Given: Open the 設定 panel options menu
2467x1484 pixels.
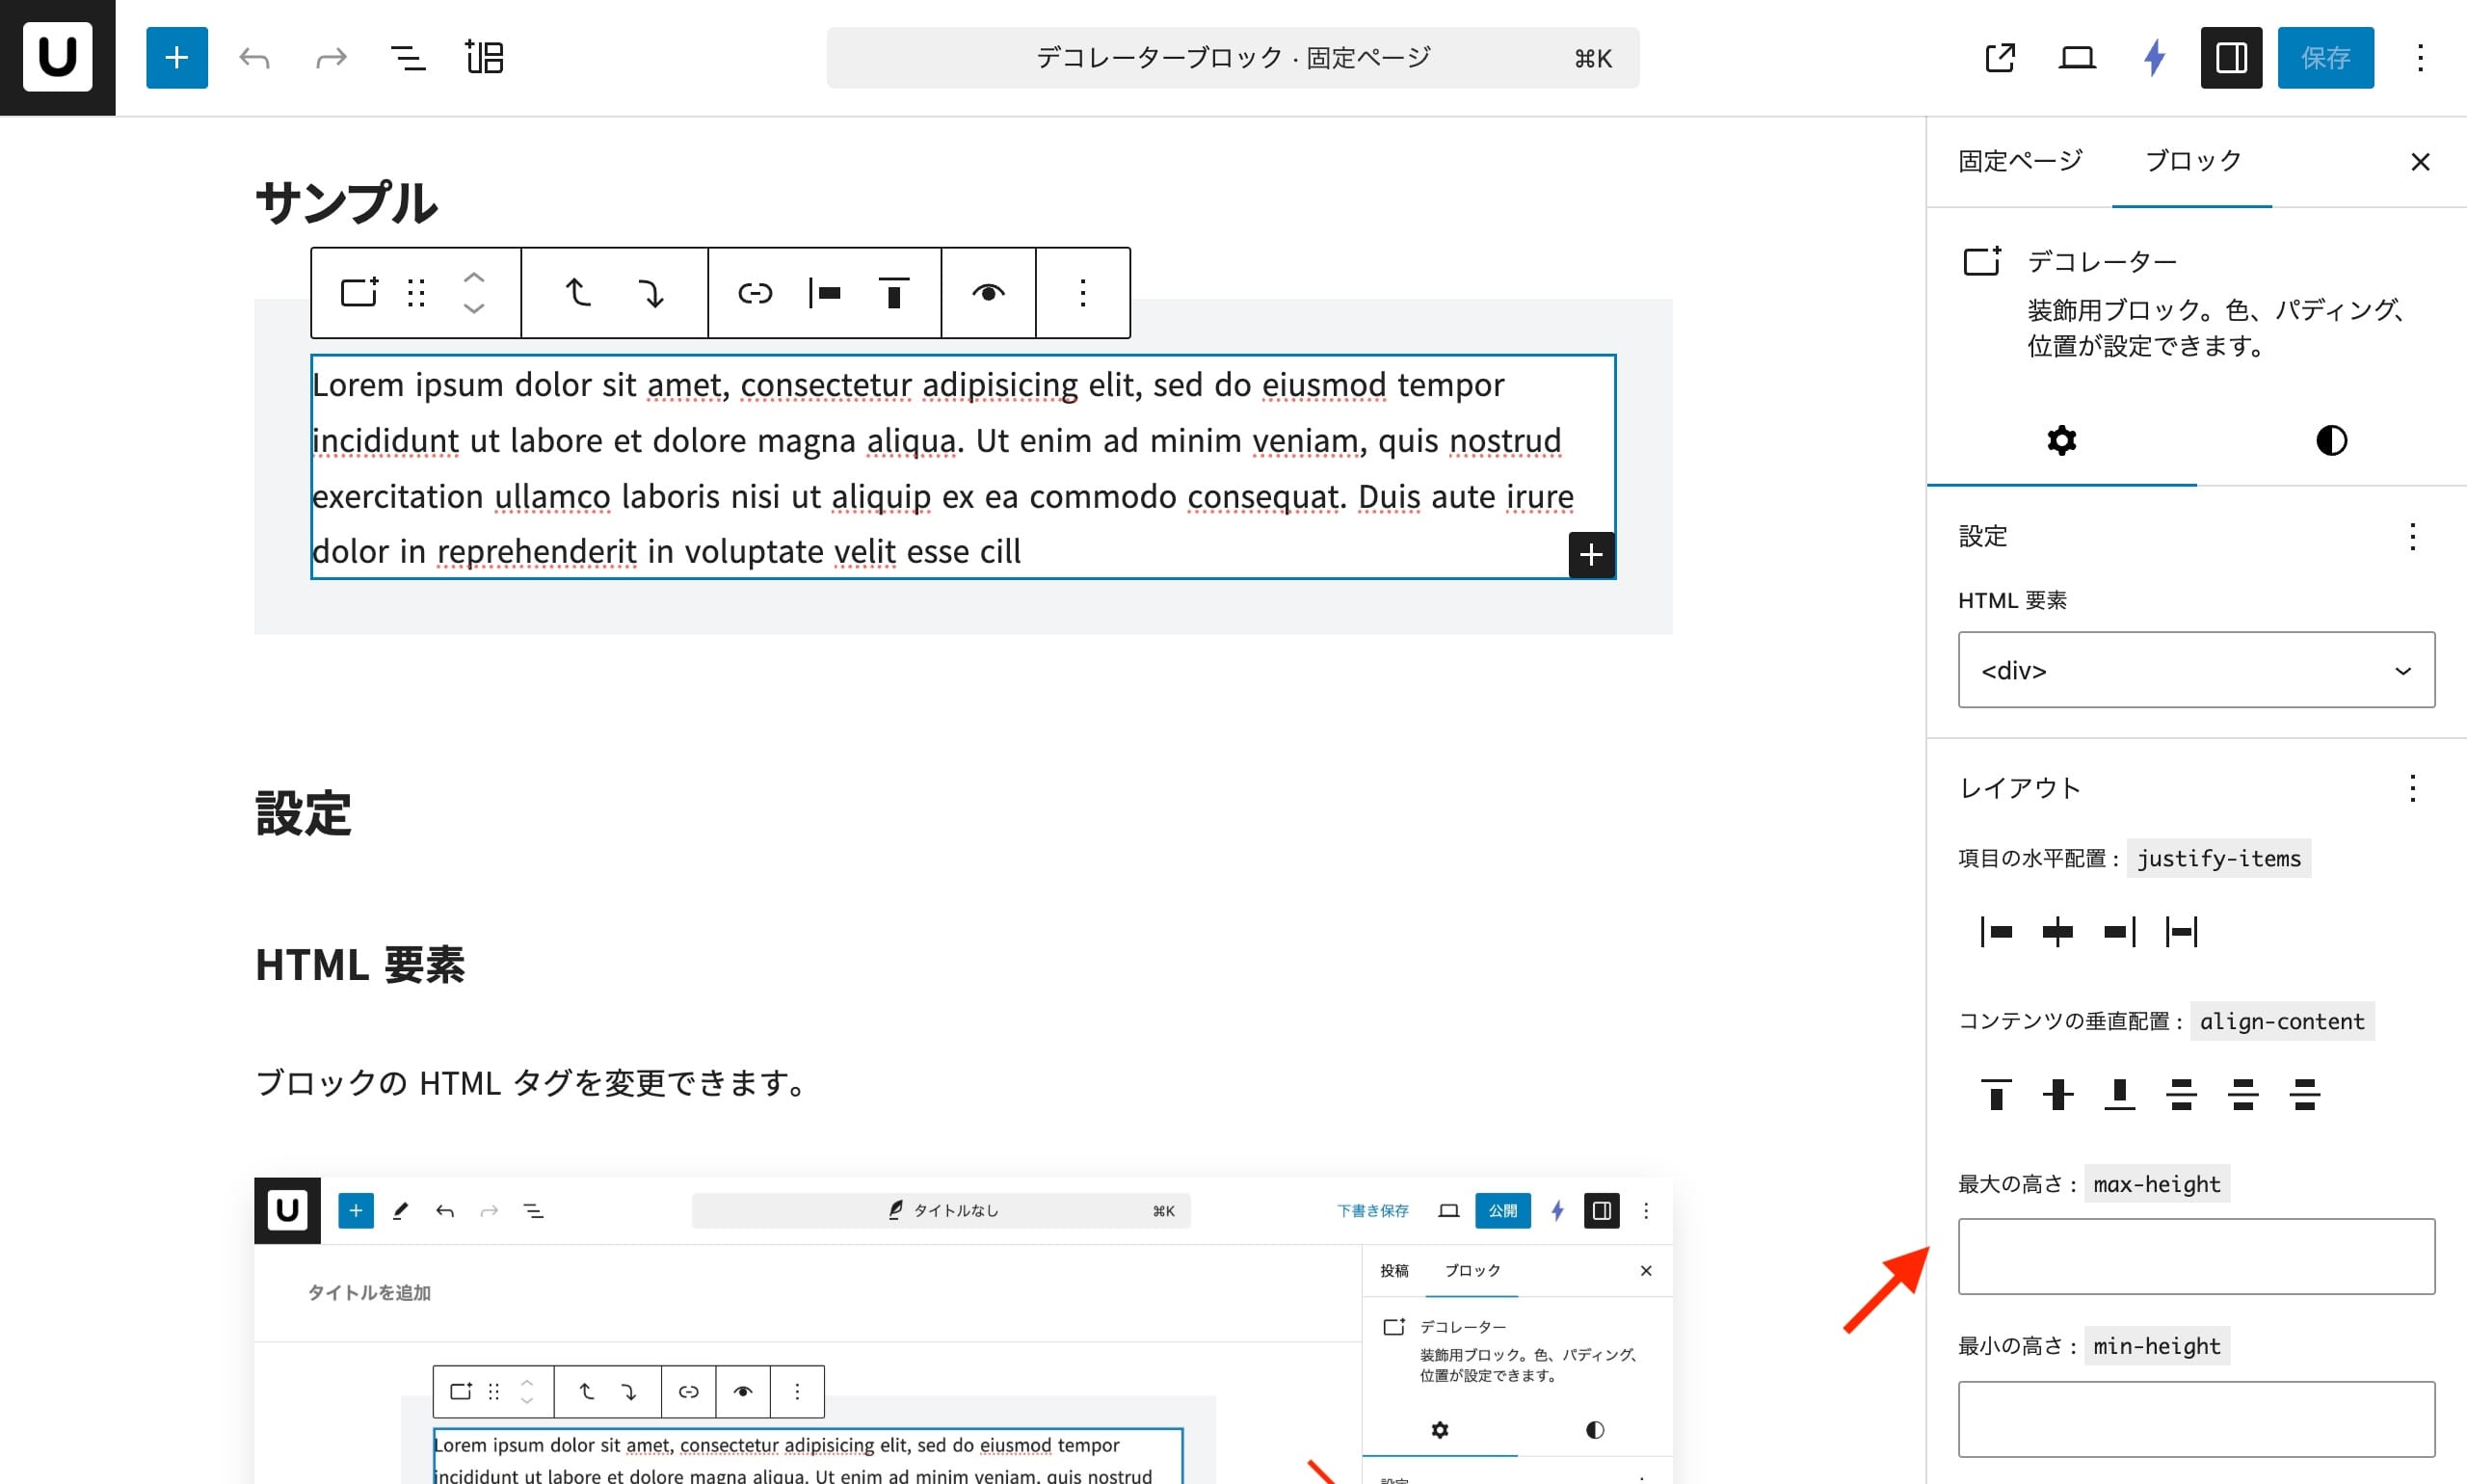Looking at the screenshot, I should coord(2412,537).
